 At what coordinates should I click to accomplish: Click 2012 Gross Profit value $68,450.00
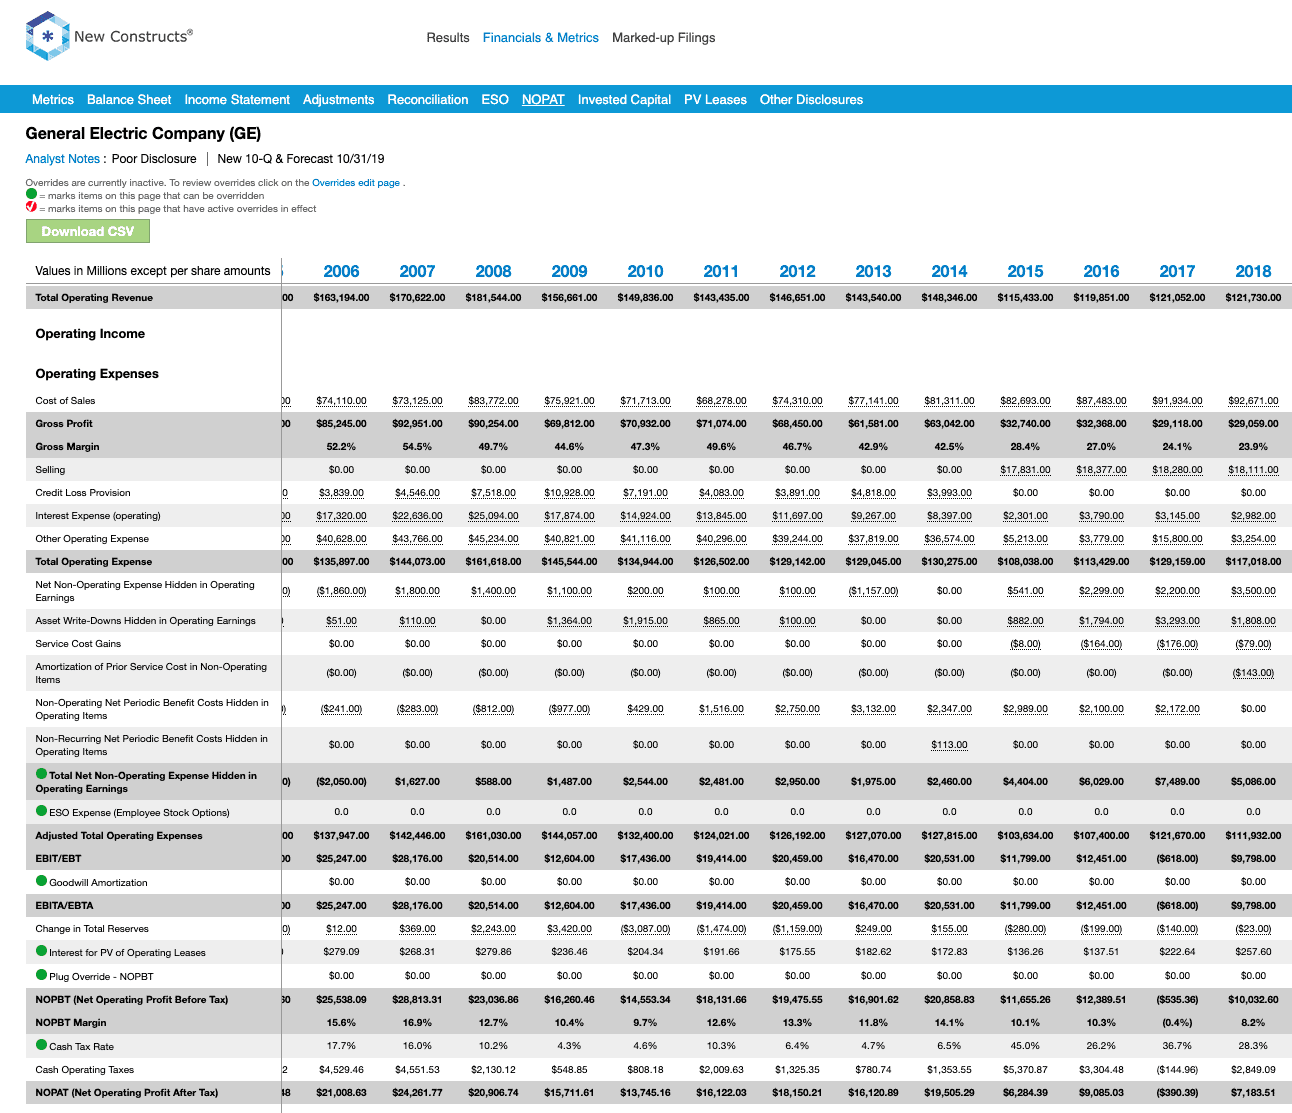tap(797, 424)
